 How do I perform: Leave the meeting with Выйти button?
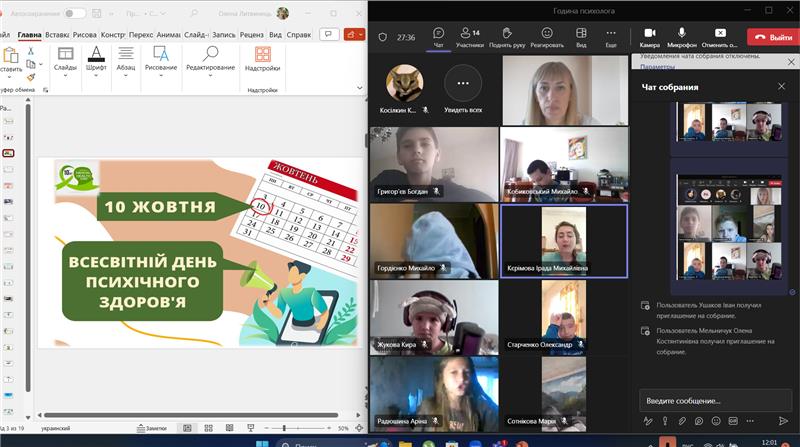(773, 37)
